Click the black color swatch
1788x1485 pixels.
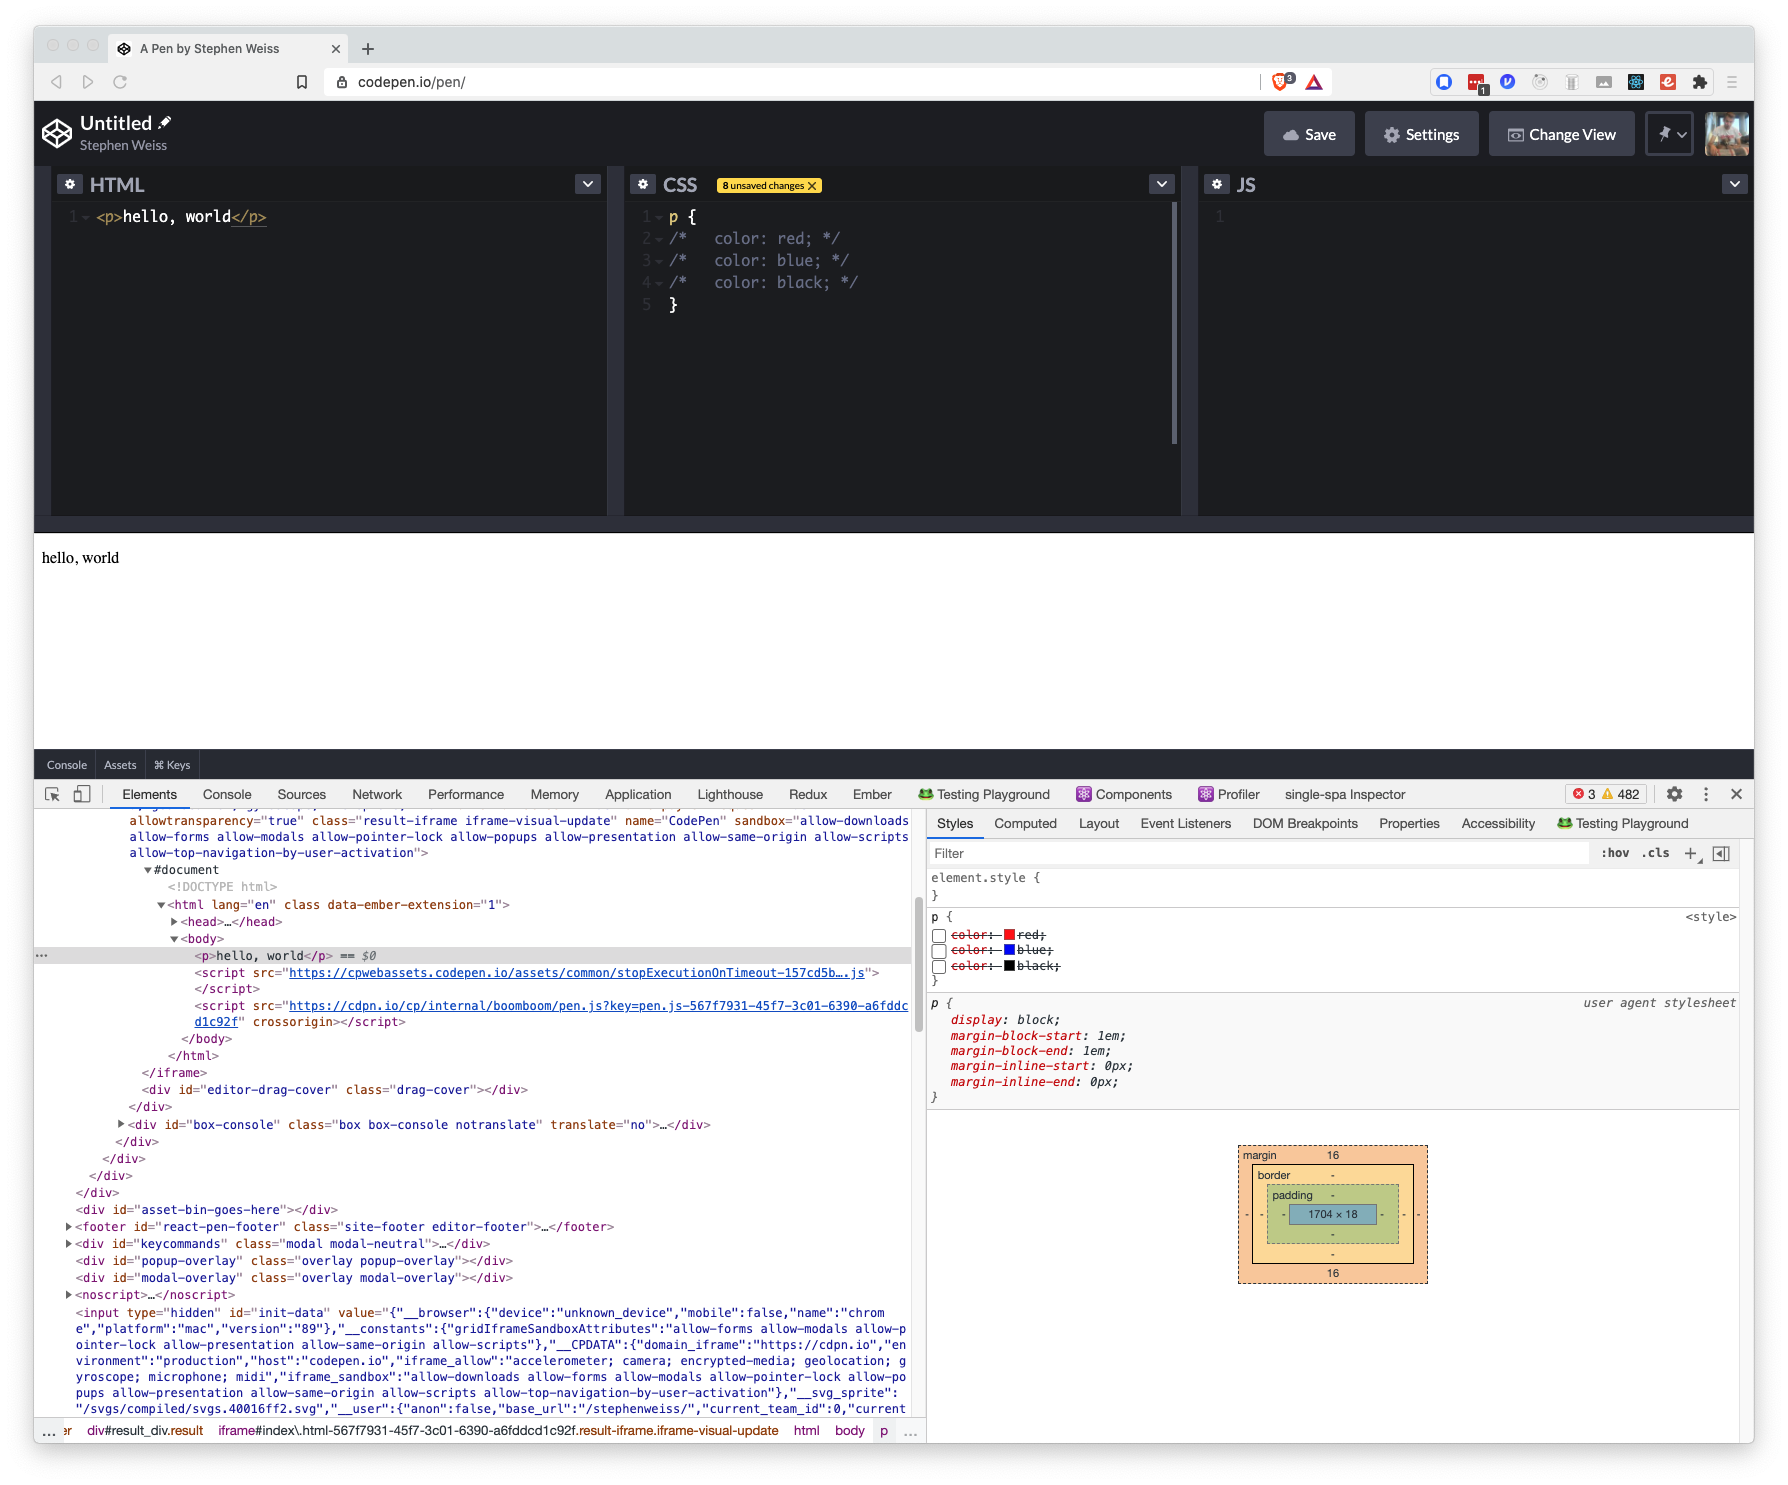(1009, 965)
